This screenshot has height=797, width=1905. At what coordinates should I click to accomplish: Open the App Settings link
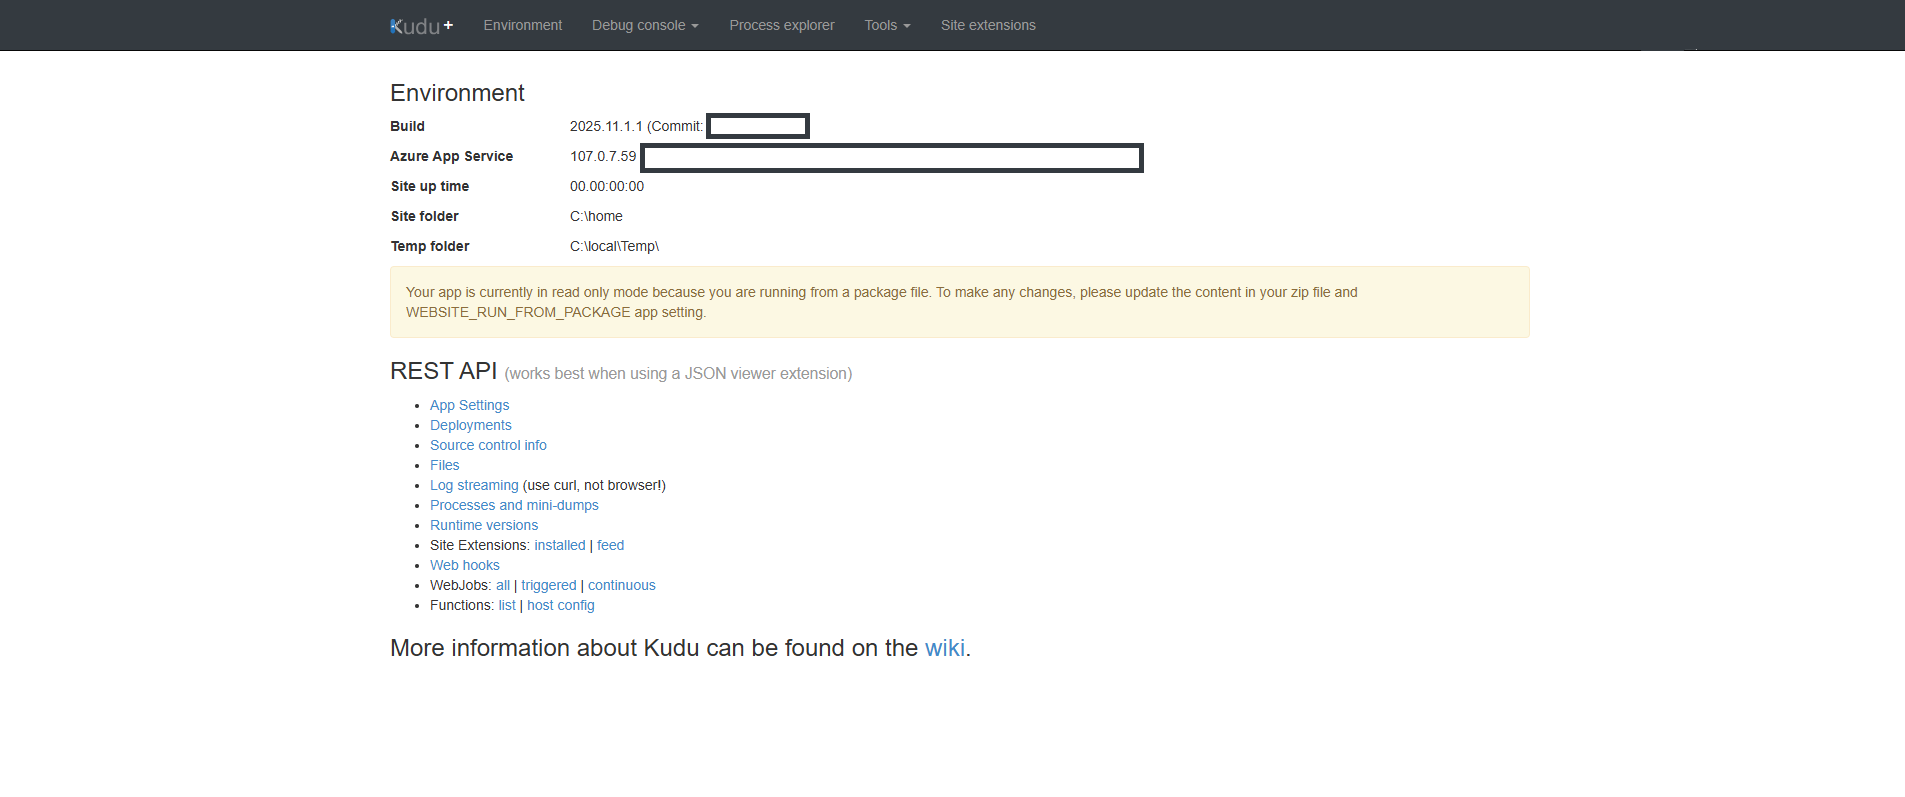(469, 405)
